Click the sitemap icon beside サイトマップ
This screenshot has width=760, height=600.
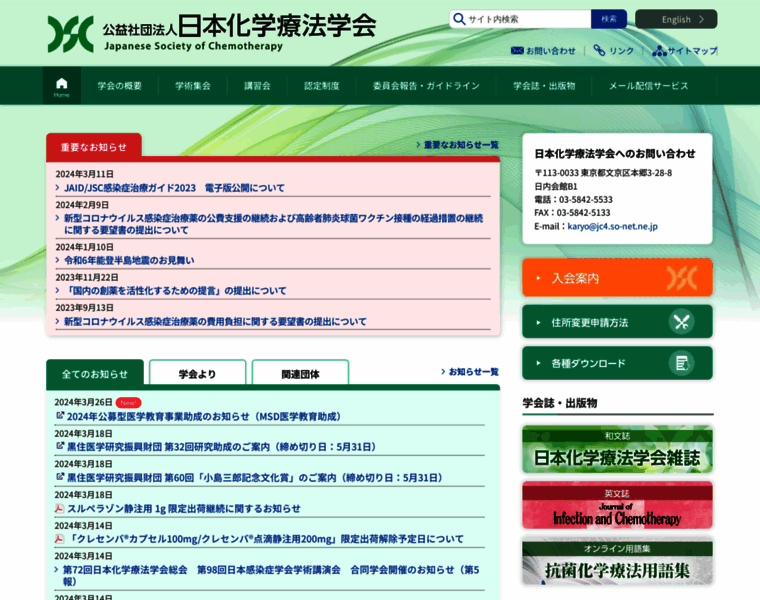pyautogui.click(x=659, y=50)
